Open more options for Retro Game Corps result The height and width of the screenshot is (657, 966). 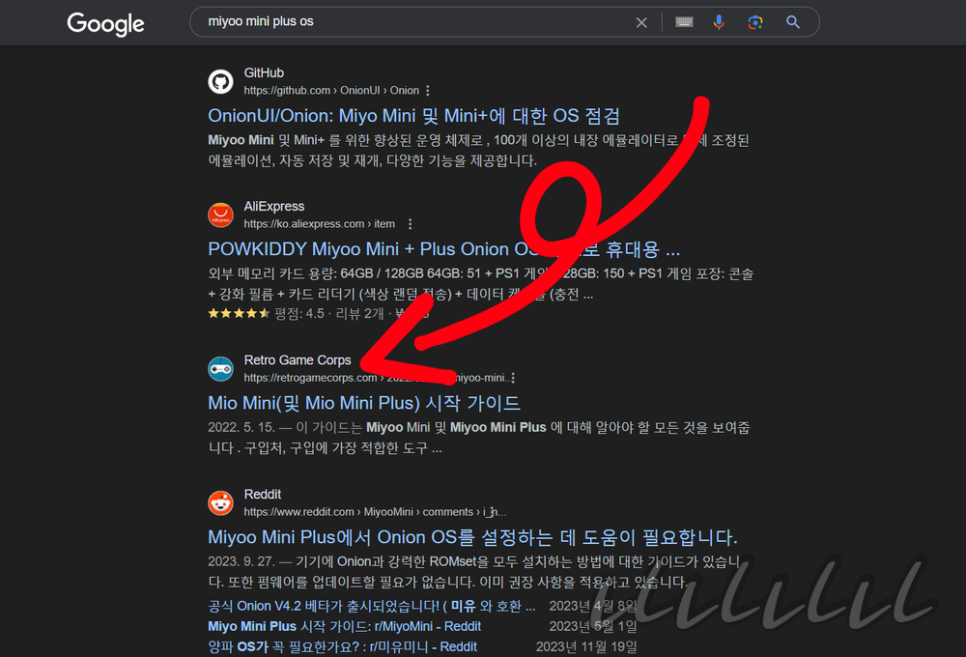pos(513,378)
